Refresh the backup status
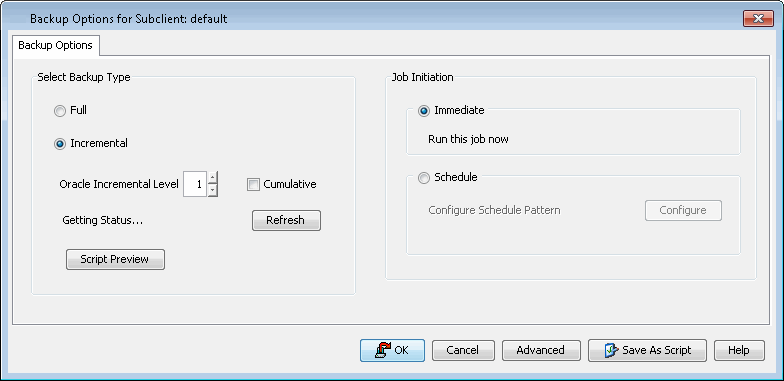 pos(286,220)
